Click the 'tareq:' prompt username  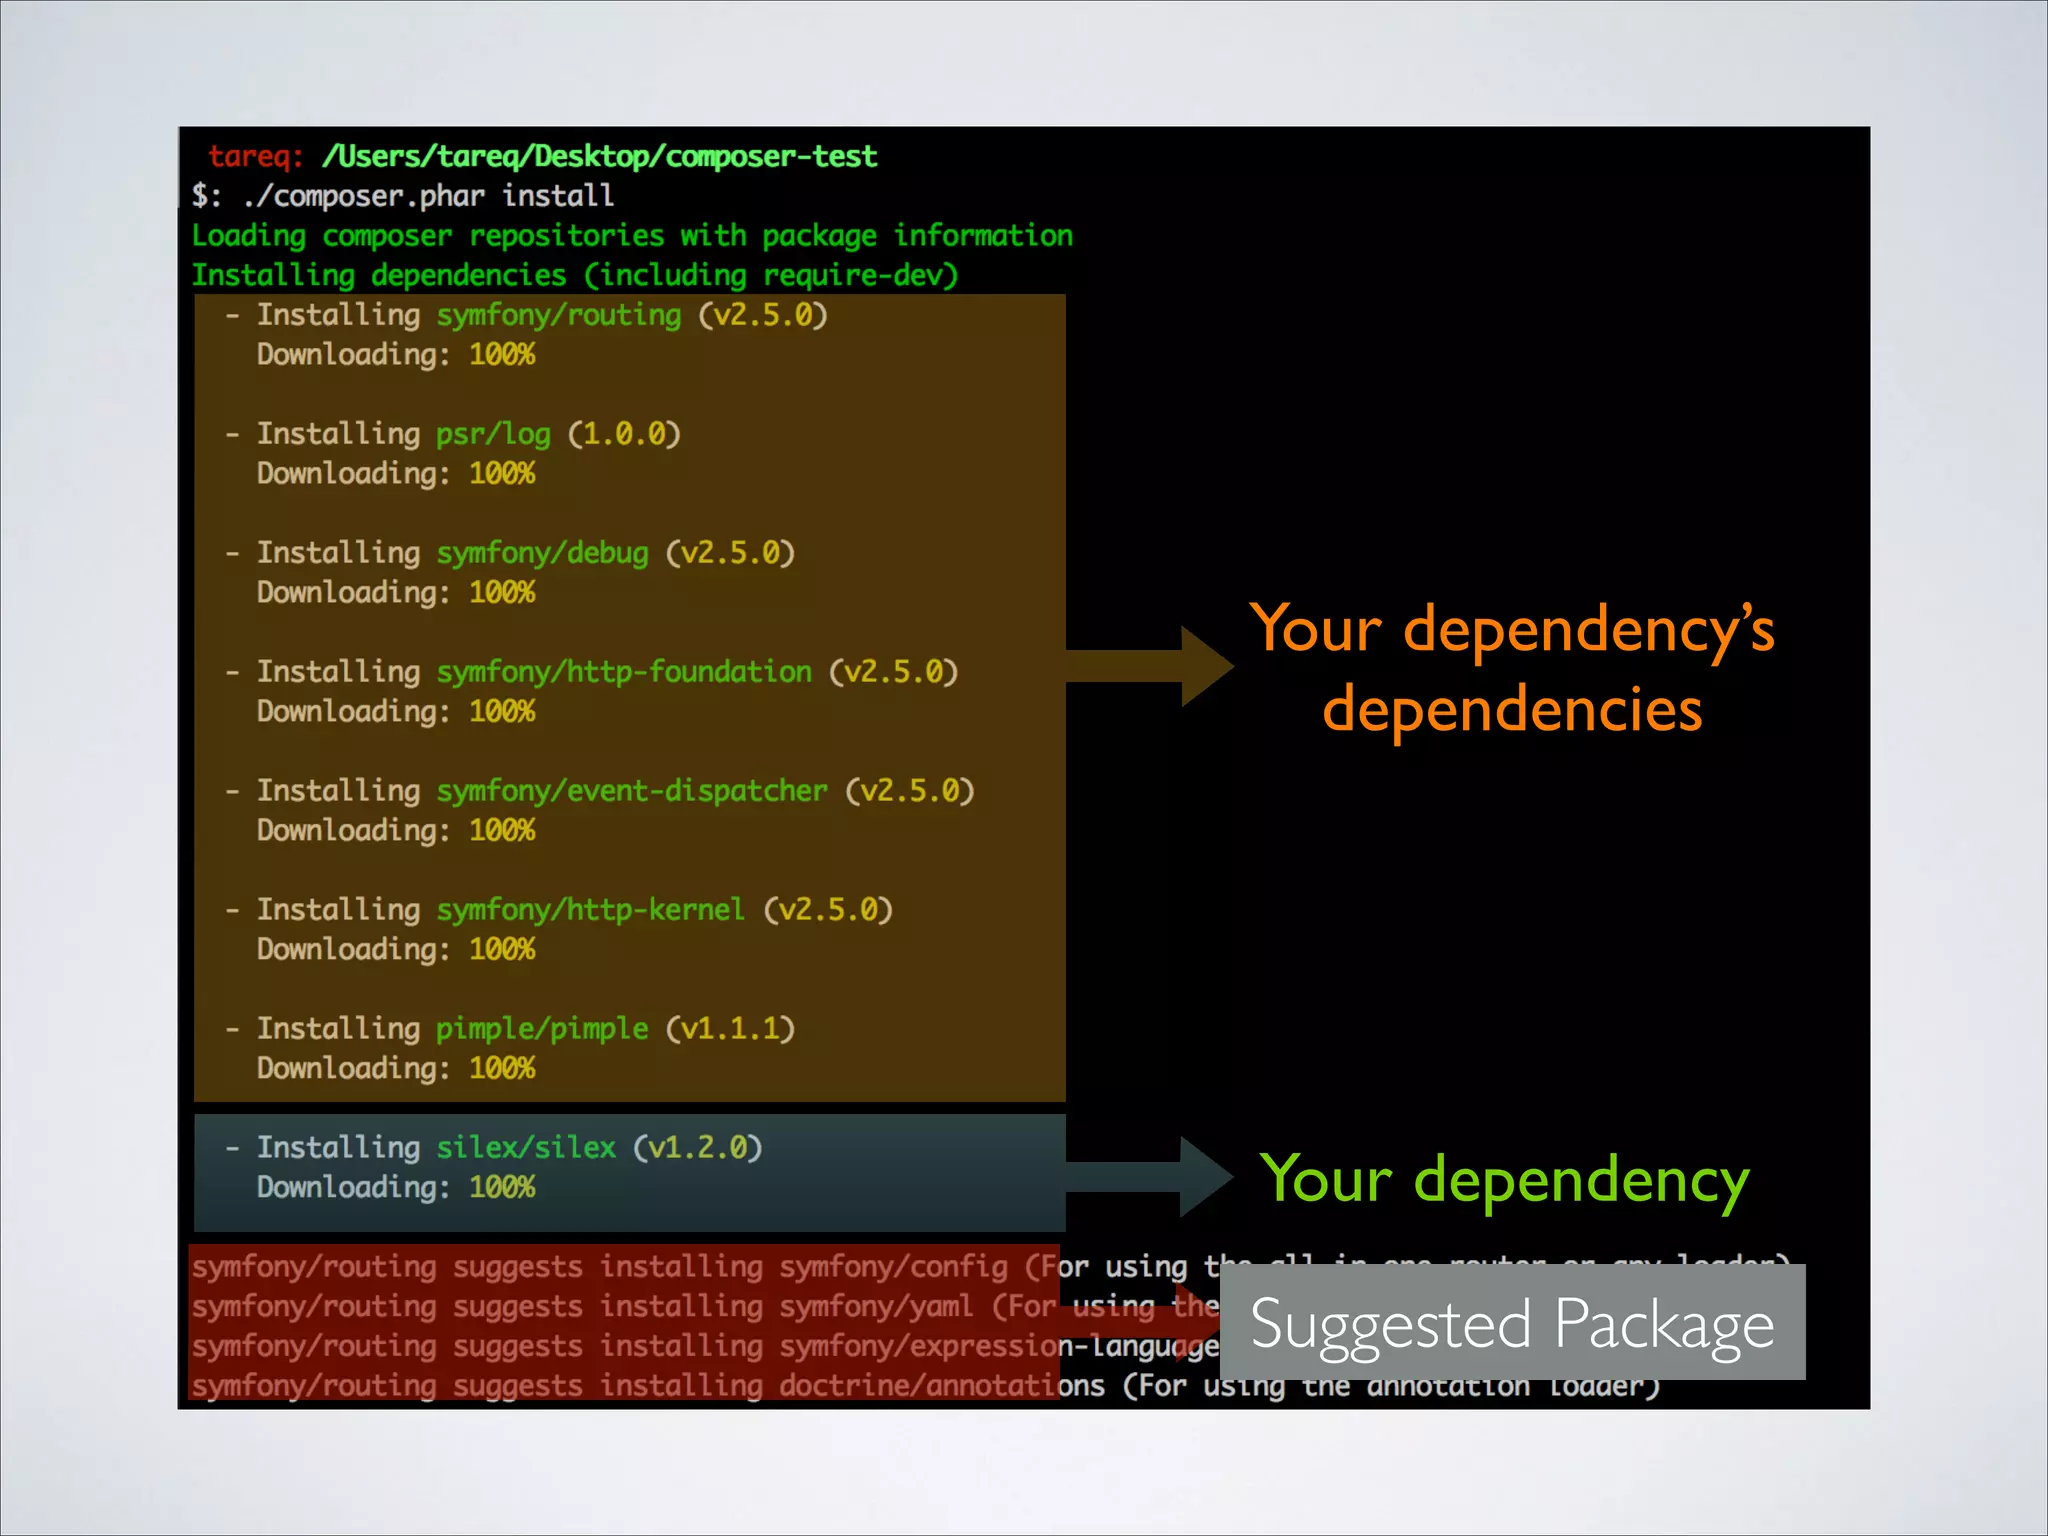pos(255,156)
